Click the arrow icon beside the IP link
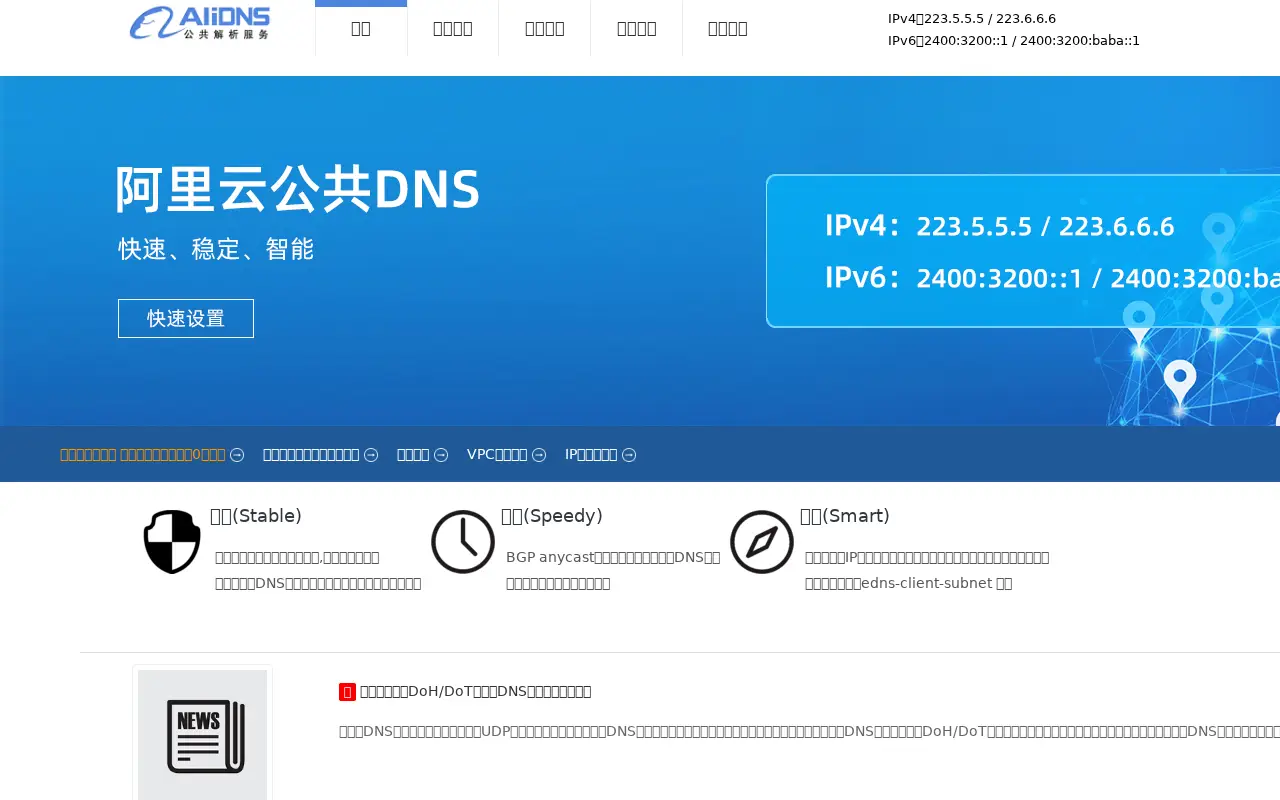 tap(629, 455)
